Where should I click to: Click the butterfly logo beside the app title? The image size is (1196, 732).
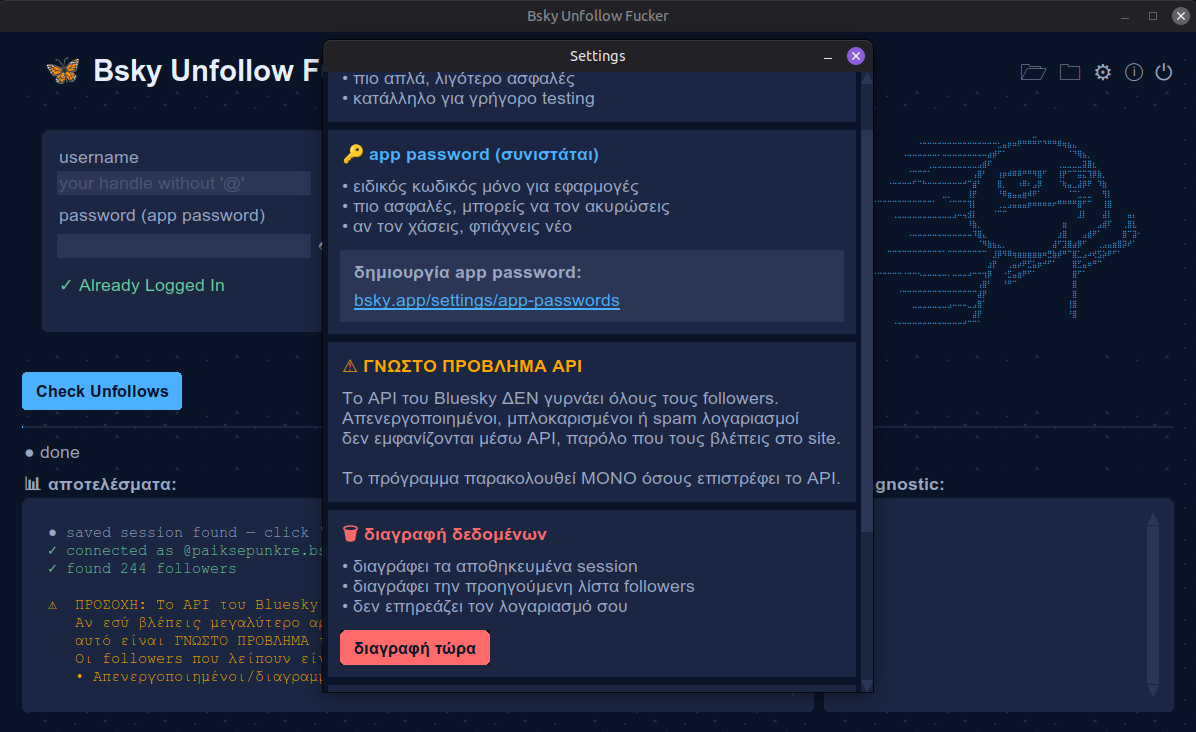62,71
